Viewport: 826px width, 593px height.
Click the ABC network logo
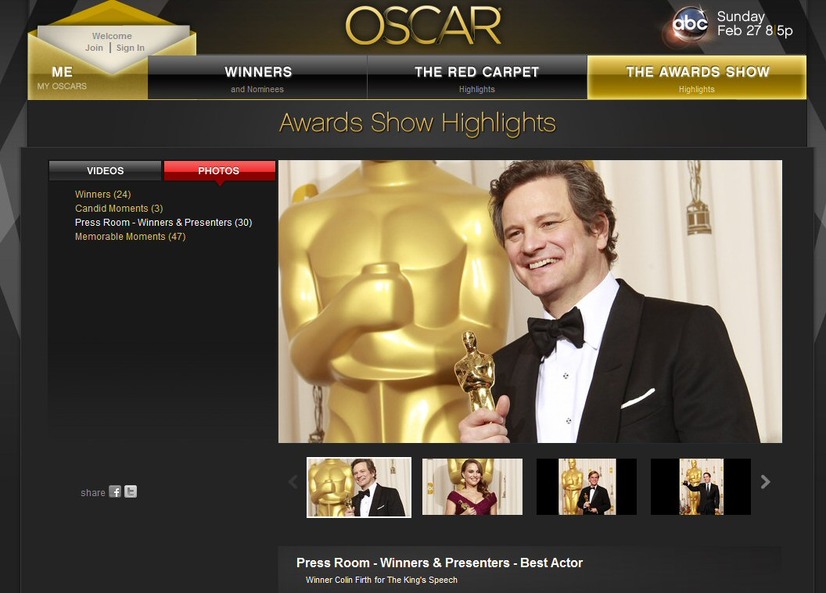pos(689,24)
